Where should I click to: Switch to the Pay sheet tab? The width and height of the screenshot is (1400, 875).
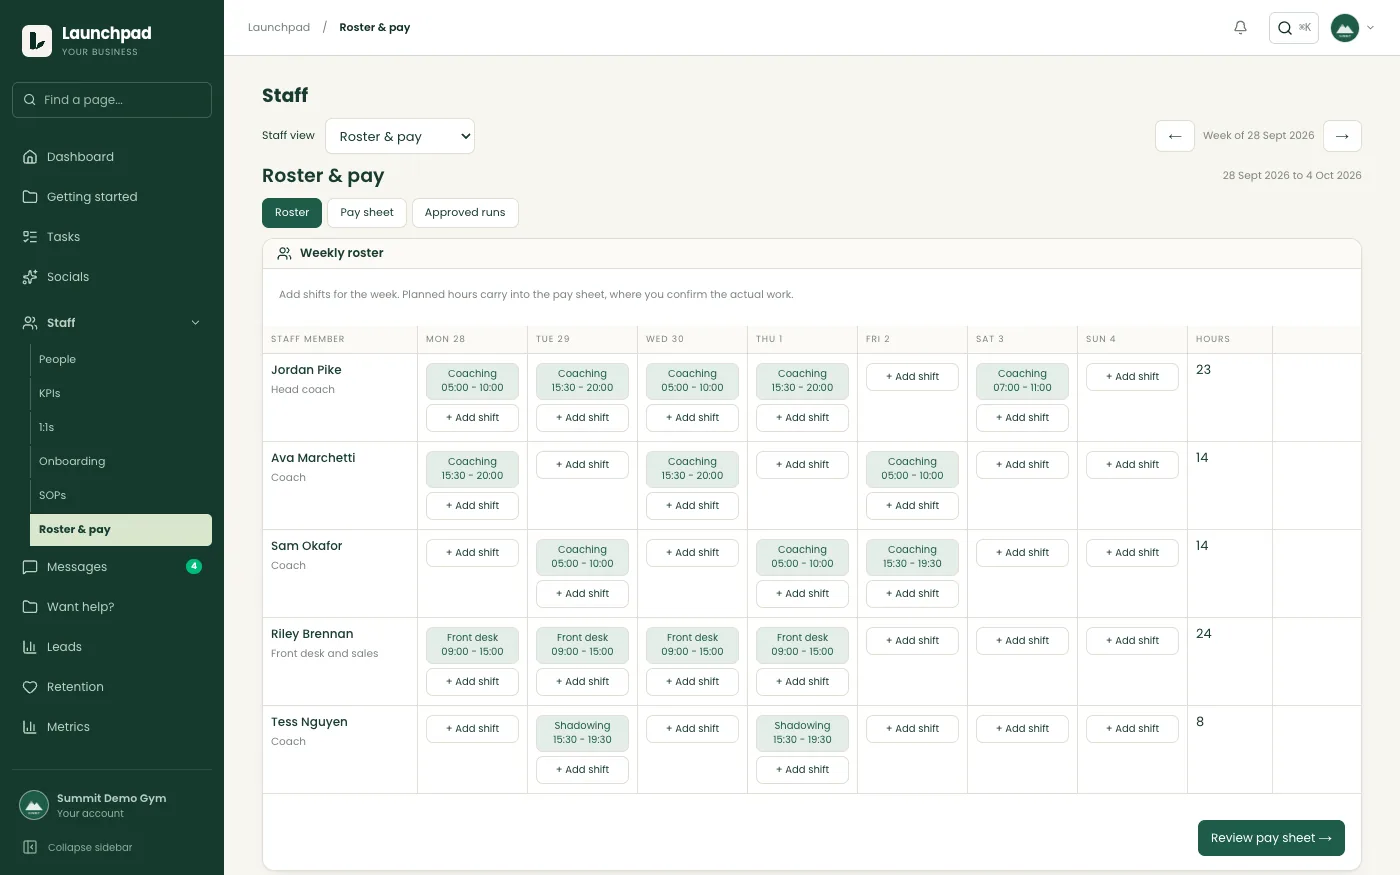pos(367,213)
